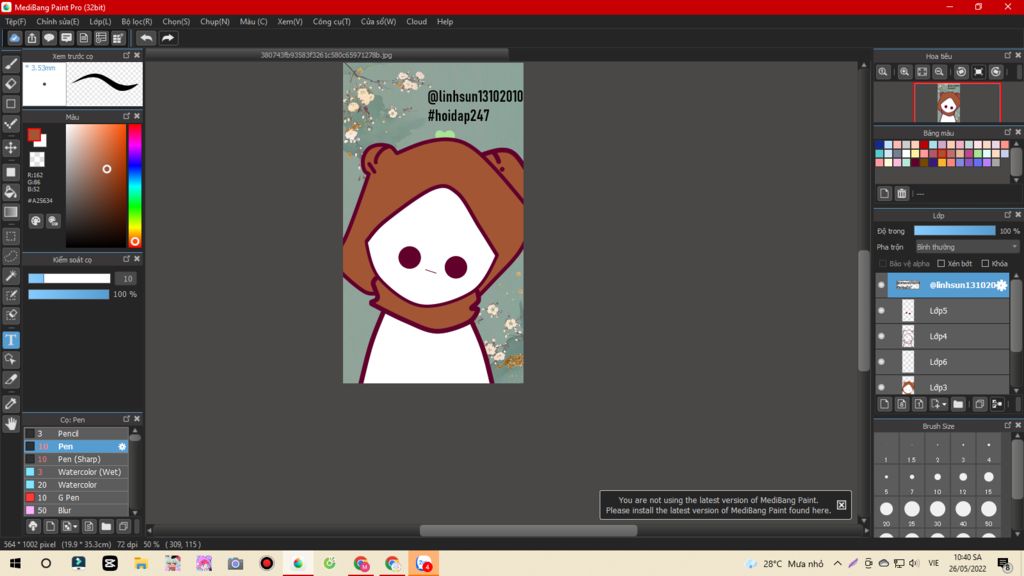Open settings gear of the text layer
This screenshot has height=576, width=1024.
pos(1002,285)
